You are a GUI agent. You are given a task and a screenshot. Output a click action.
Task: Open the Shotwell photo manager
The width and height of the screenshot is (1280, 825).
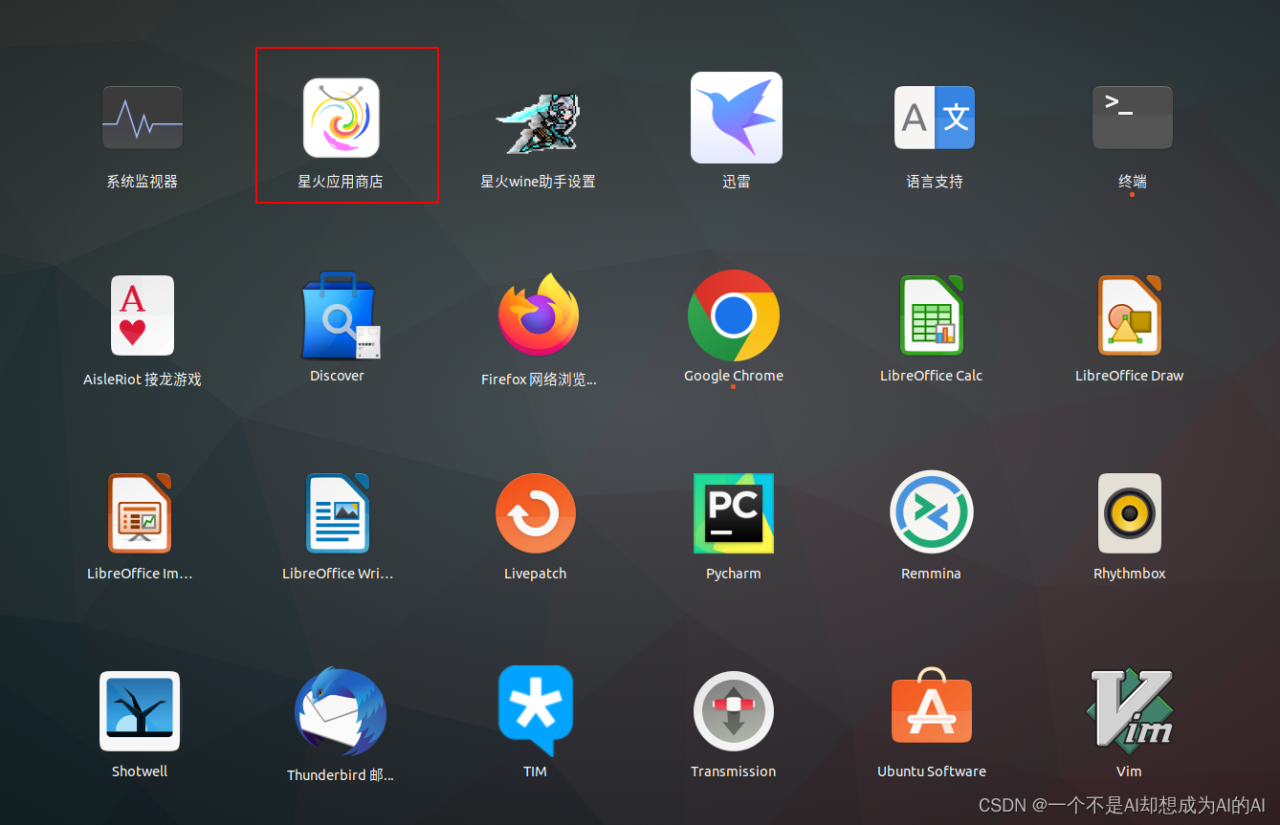[x=140, y=711]
